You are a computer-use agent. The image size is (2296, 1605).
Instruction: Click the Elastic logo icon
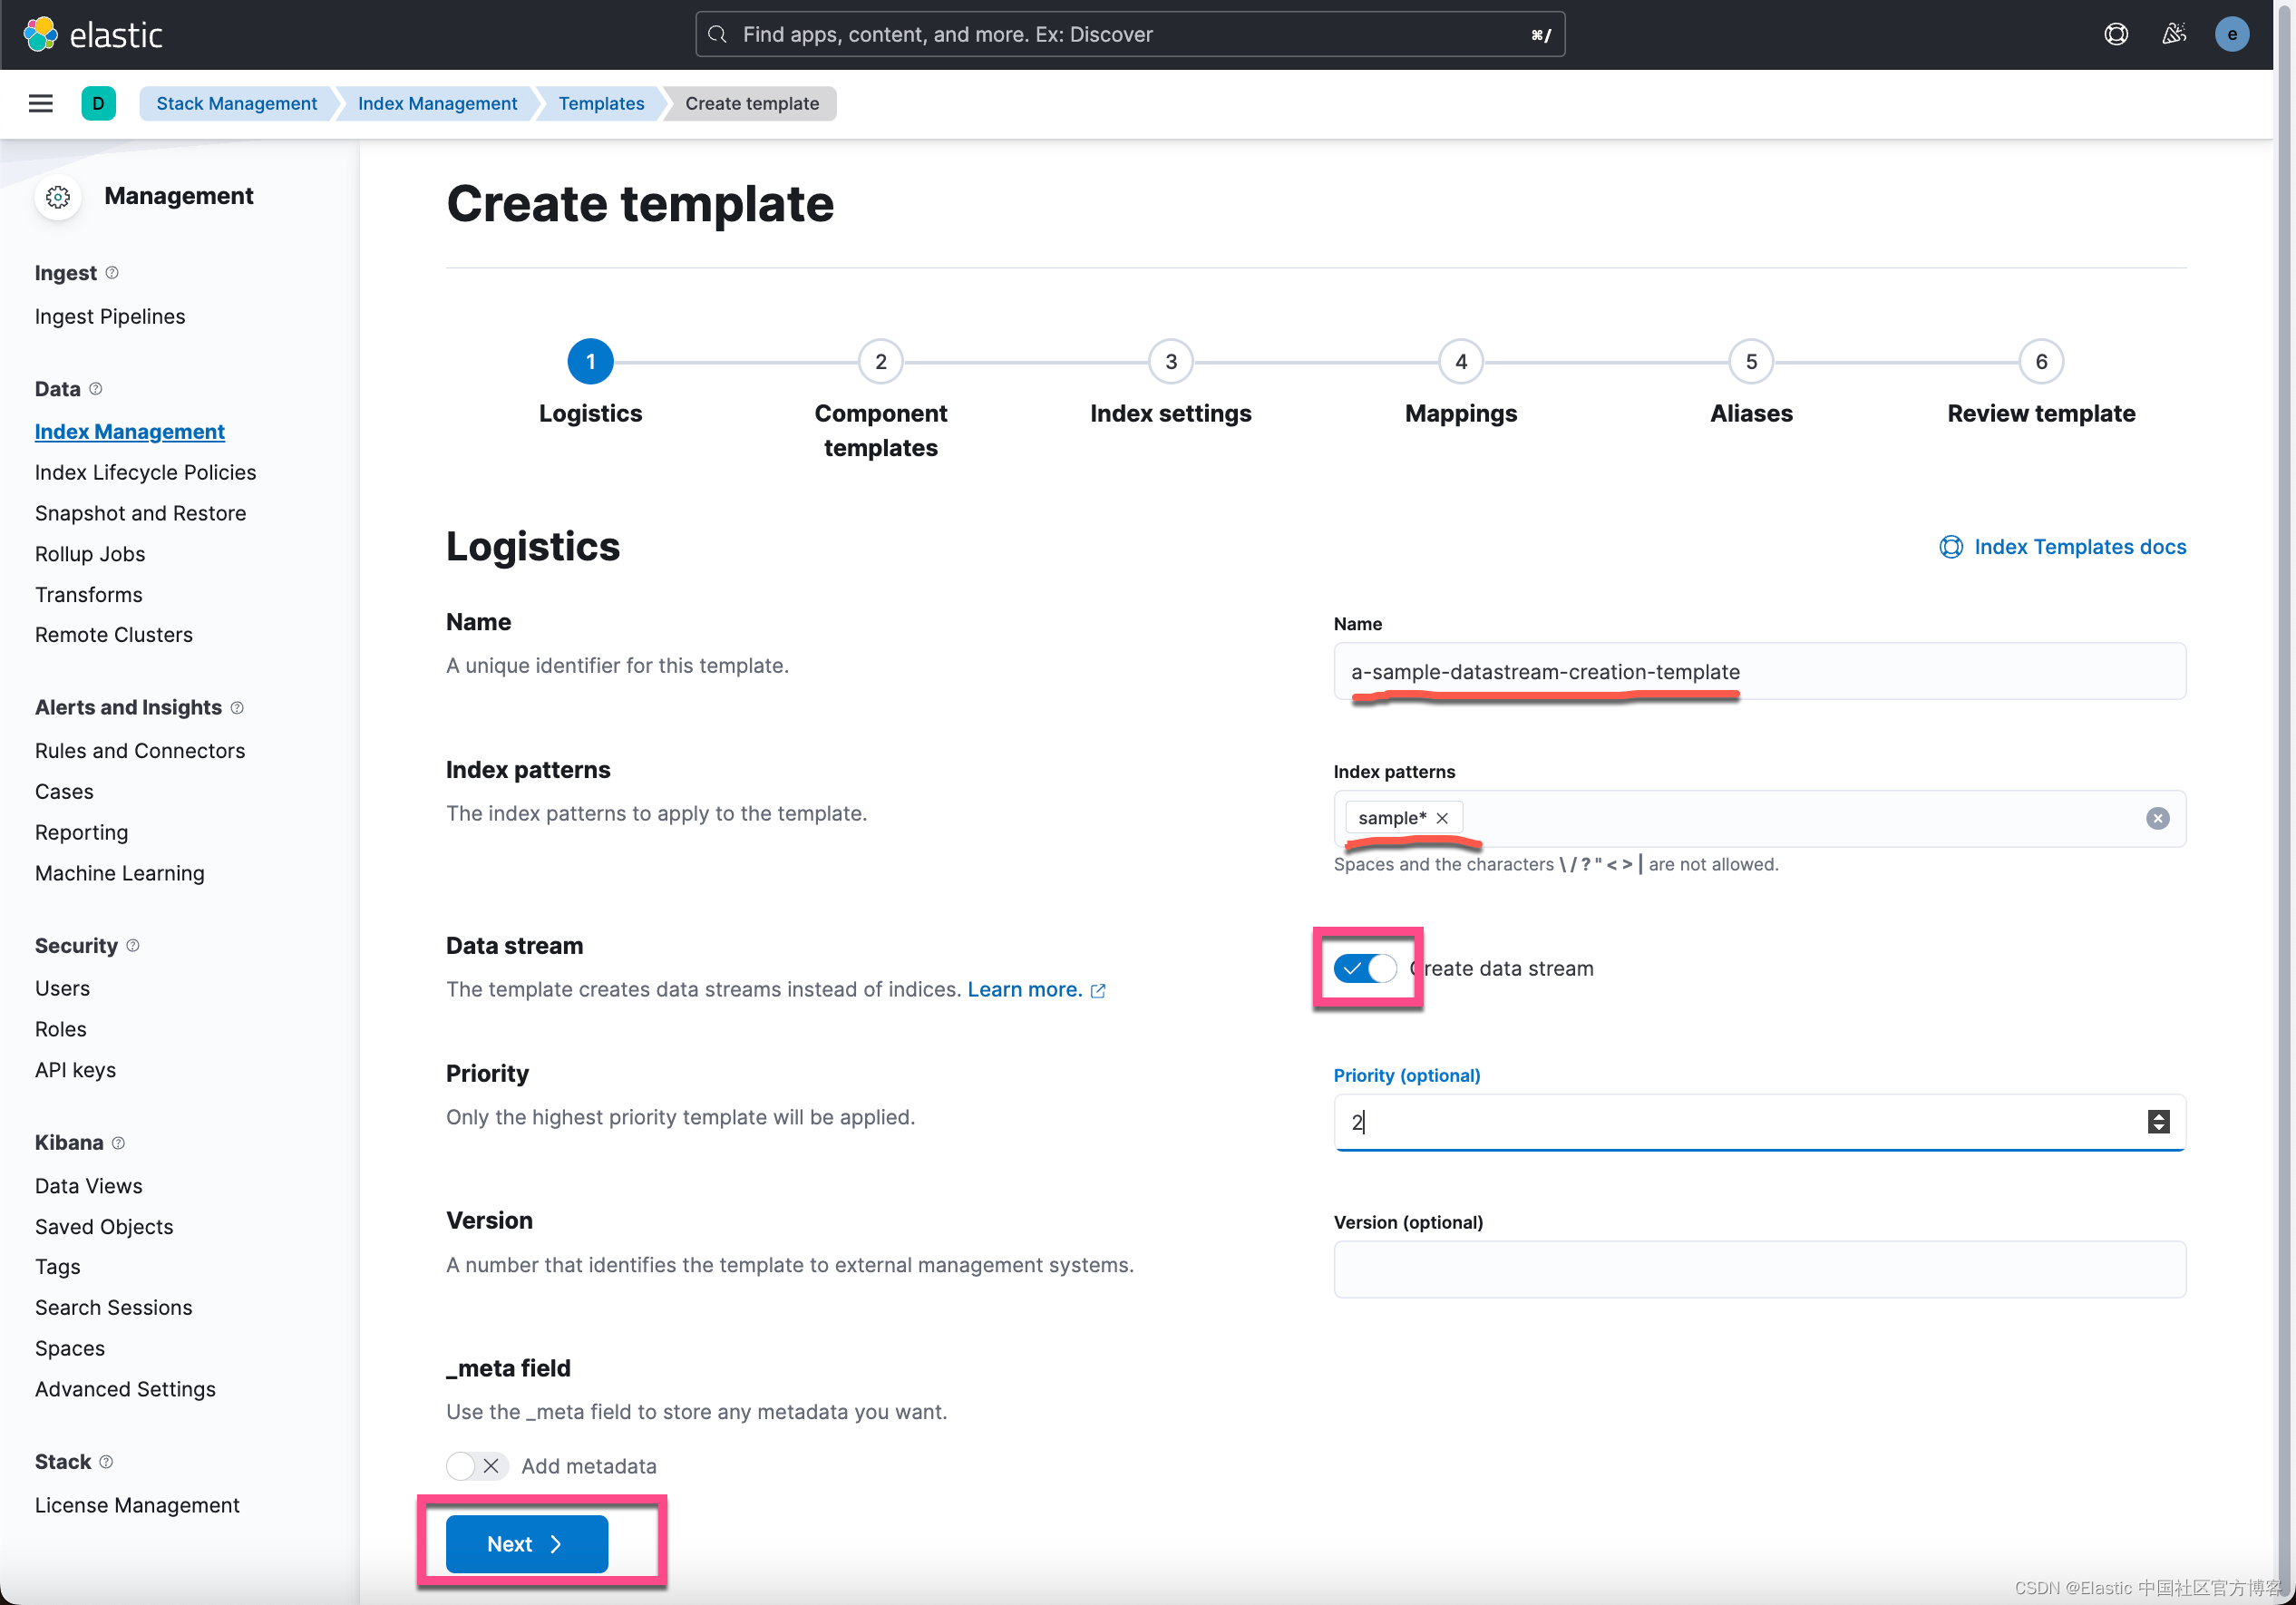[40, 34]
